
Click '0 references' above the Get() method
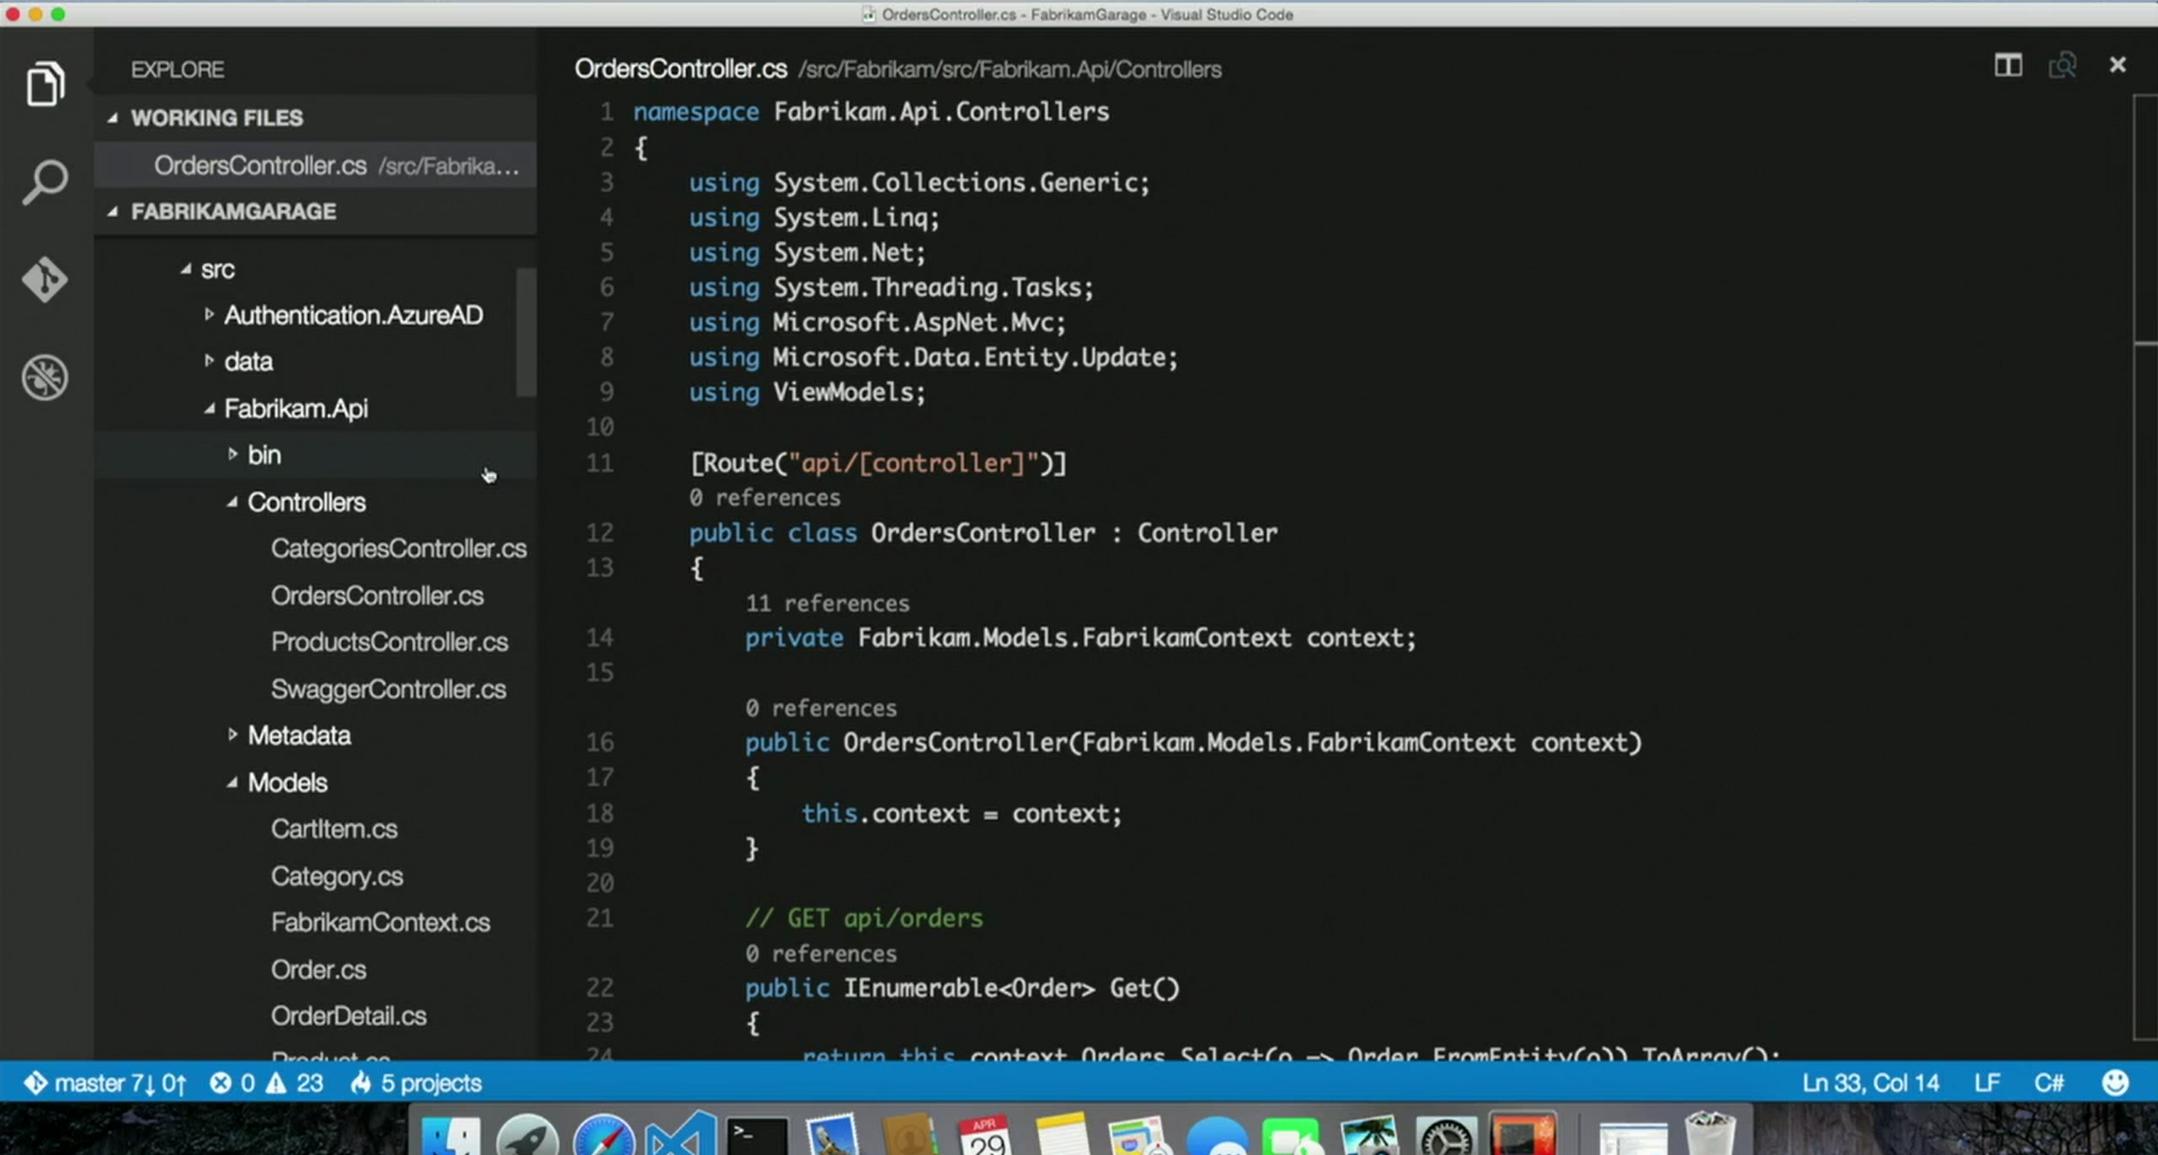820,953
